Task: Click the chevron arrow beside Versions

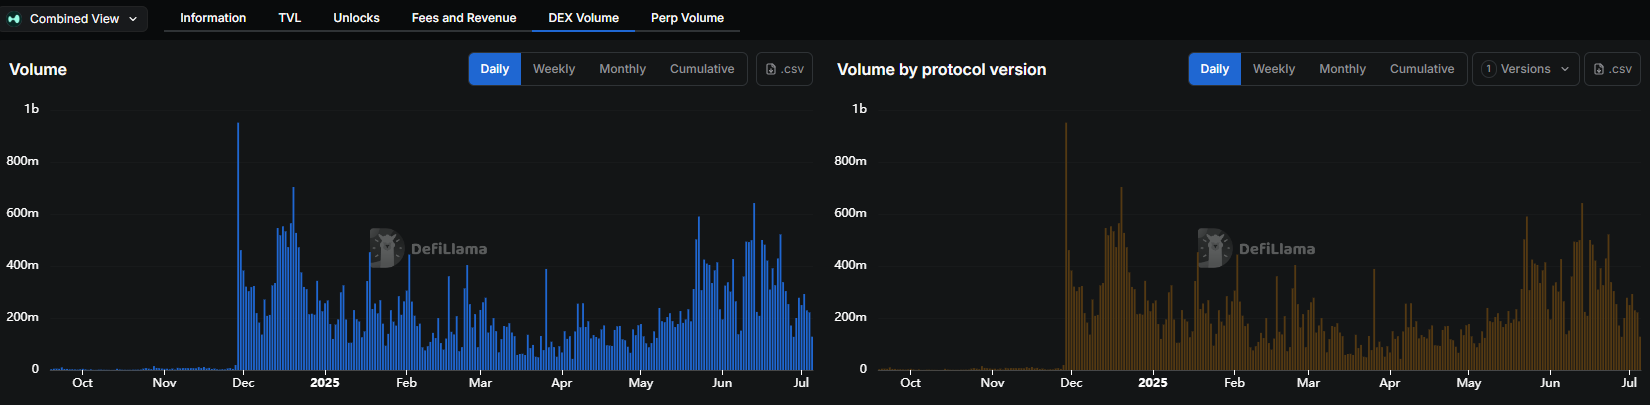Action: pos(1565,69)
